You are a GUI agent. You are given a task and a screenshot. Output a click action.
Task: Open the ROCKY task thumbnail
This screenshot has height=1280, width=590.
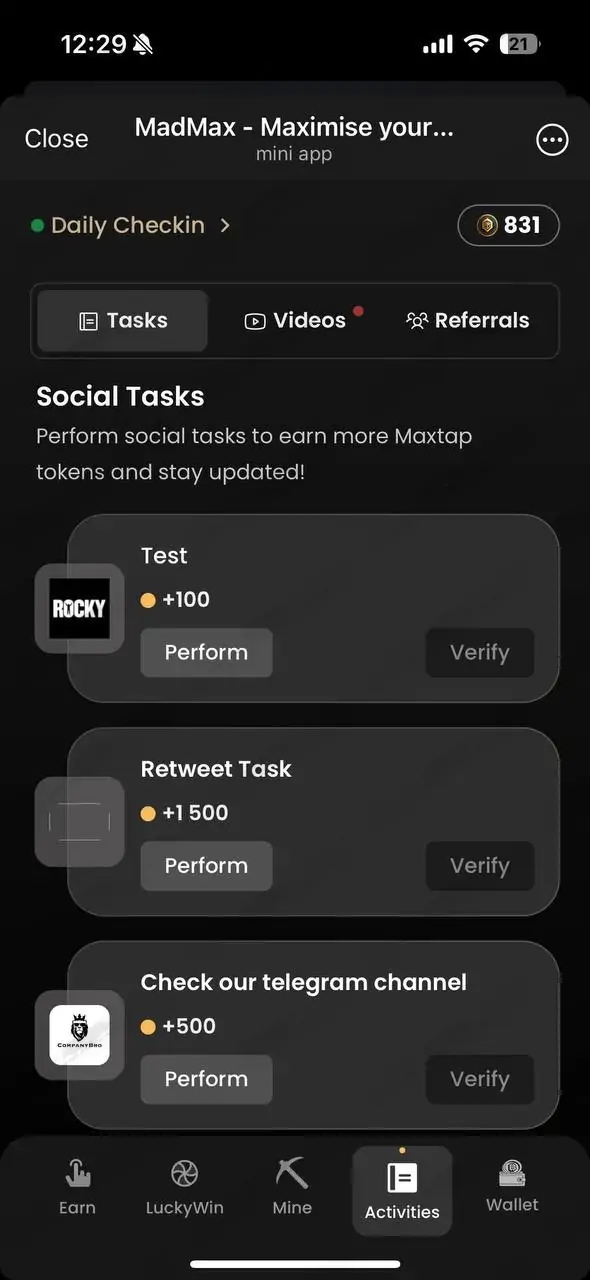coord(80,608)
